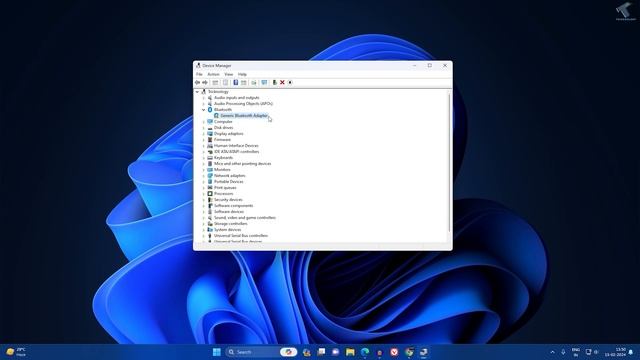640x360 pixels.
Task: Maximize the Device Manager window
Action: pos(430,65)
